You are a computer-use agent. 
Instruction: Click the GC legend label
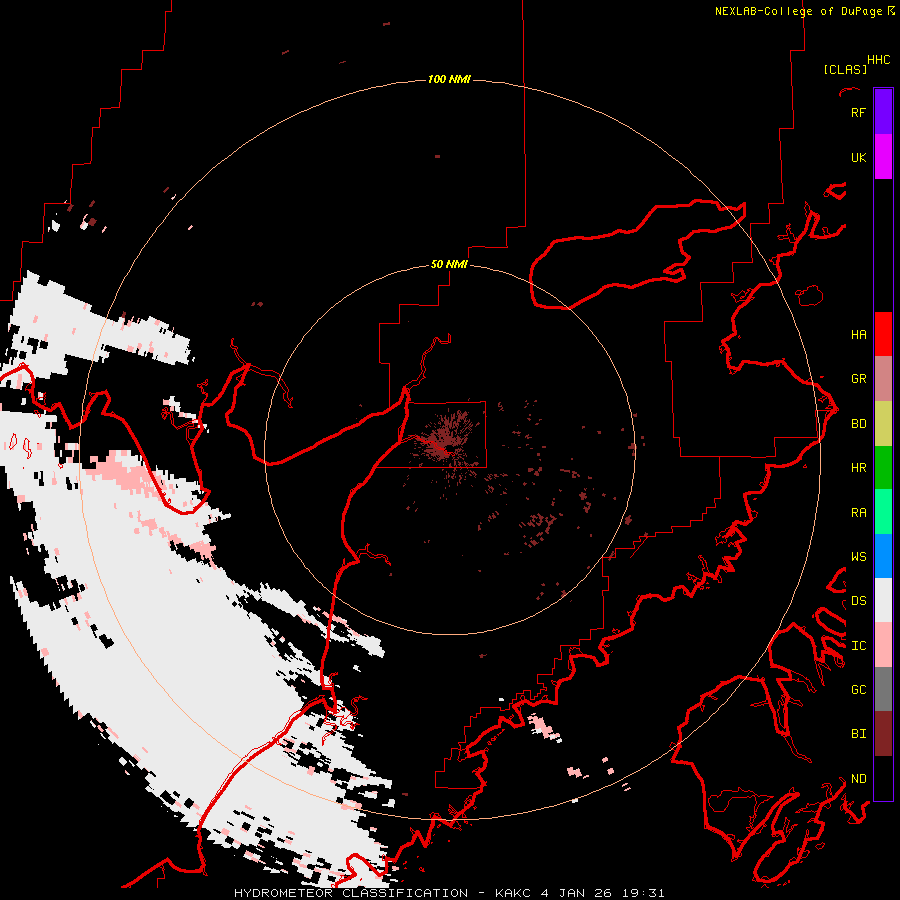coord(858,689)
